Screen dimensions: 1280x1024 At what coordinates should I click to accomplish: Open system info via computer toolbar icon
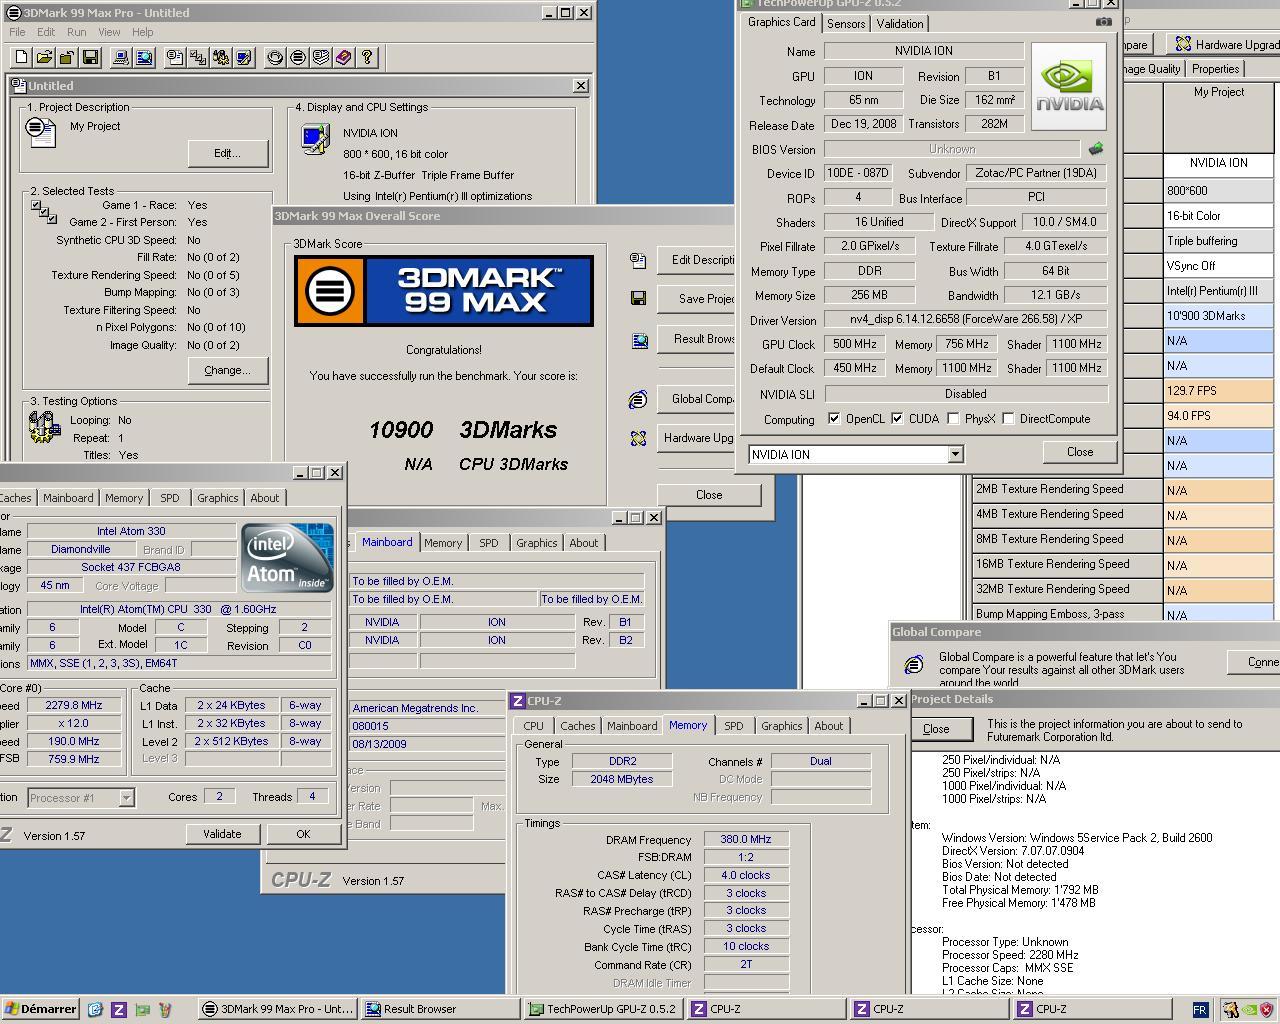click(x=121, y=58)
